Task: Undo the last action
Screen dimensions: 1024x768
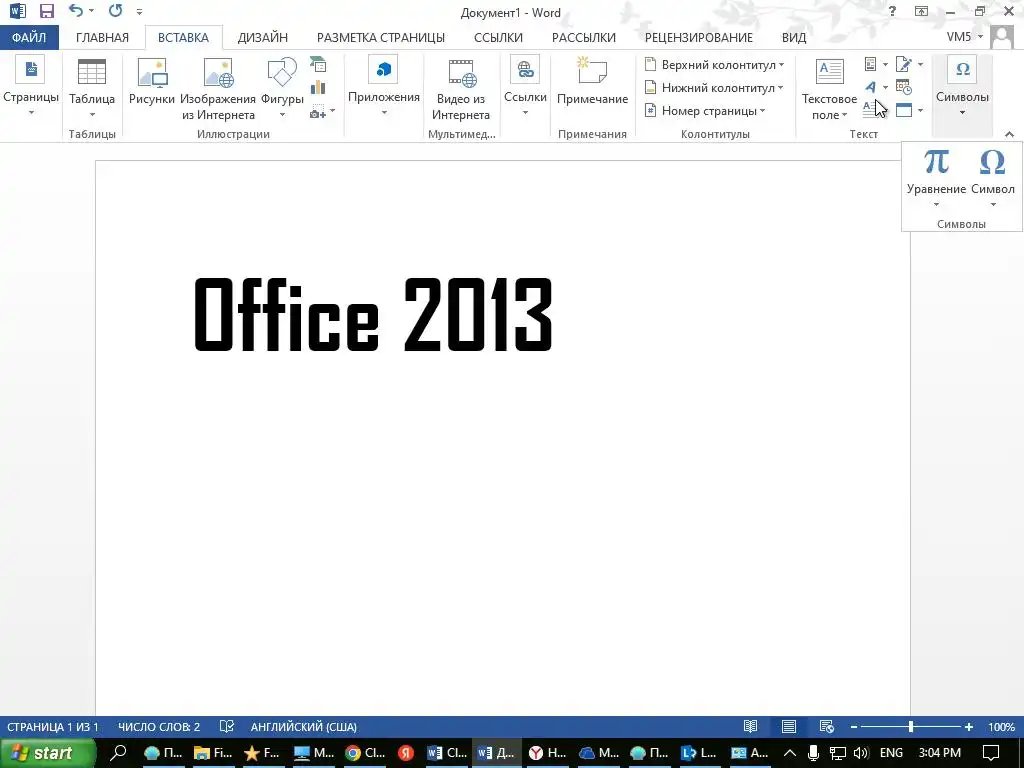Action: pos(76,10)
